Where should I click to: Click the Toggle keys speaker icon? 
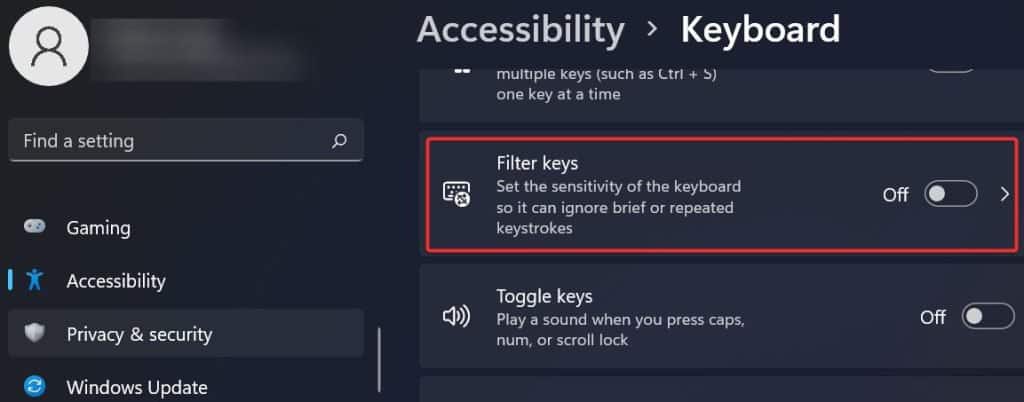(456, 317)
